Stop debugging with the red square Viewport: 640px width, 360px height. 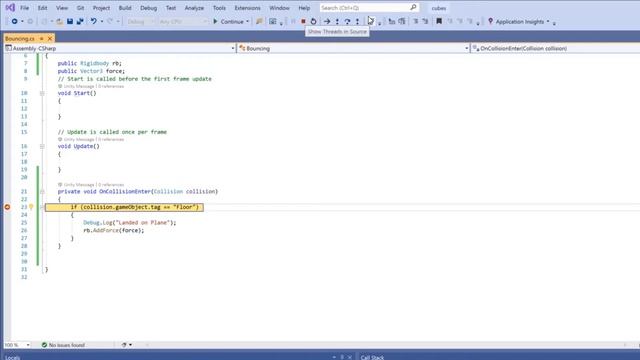click(303, 21)
